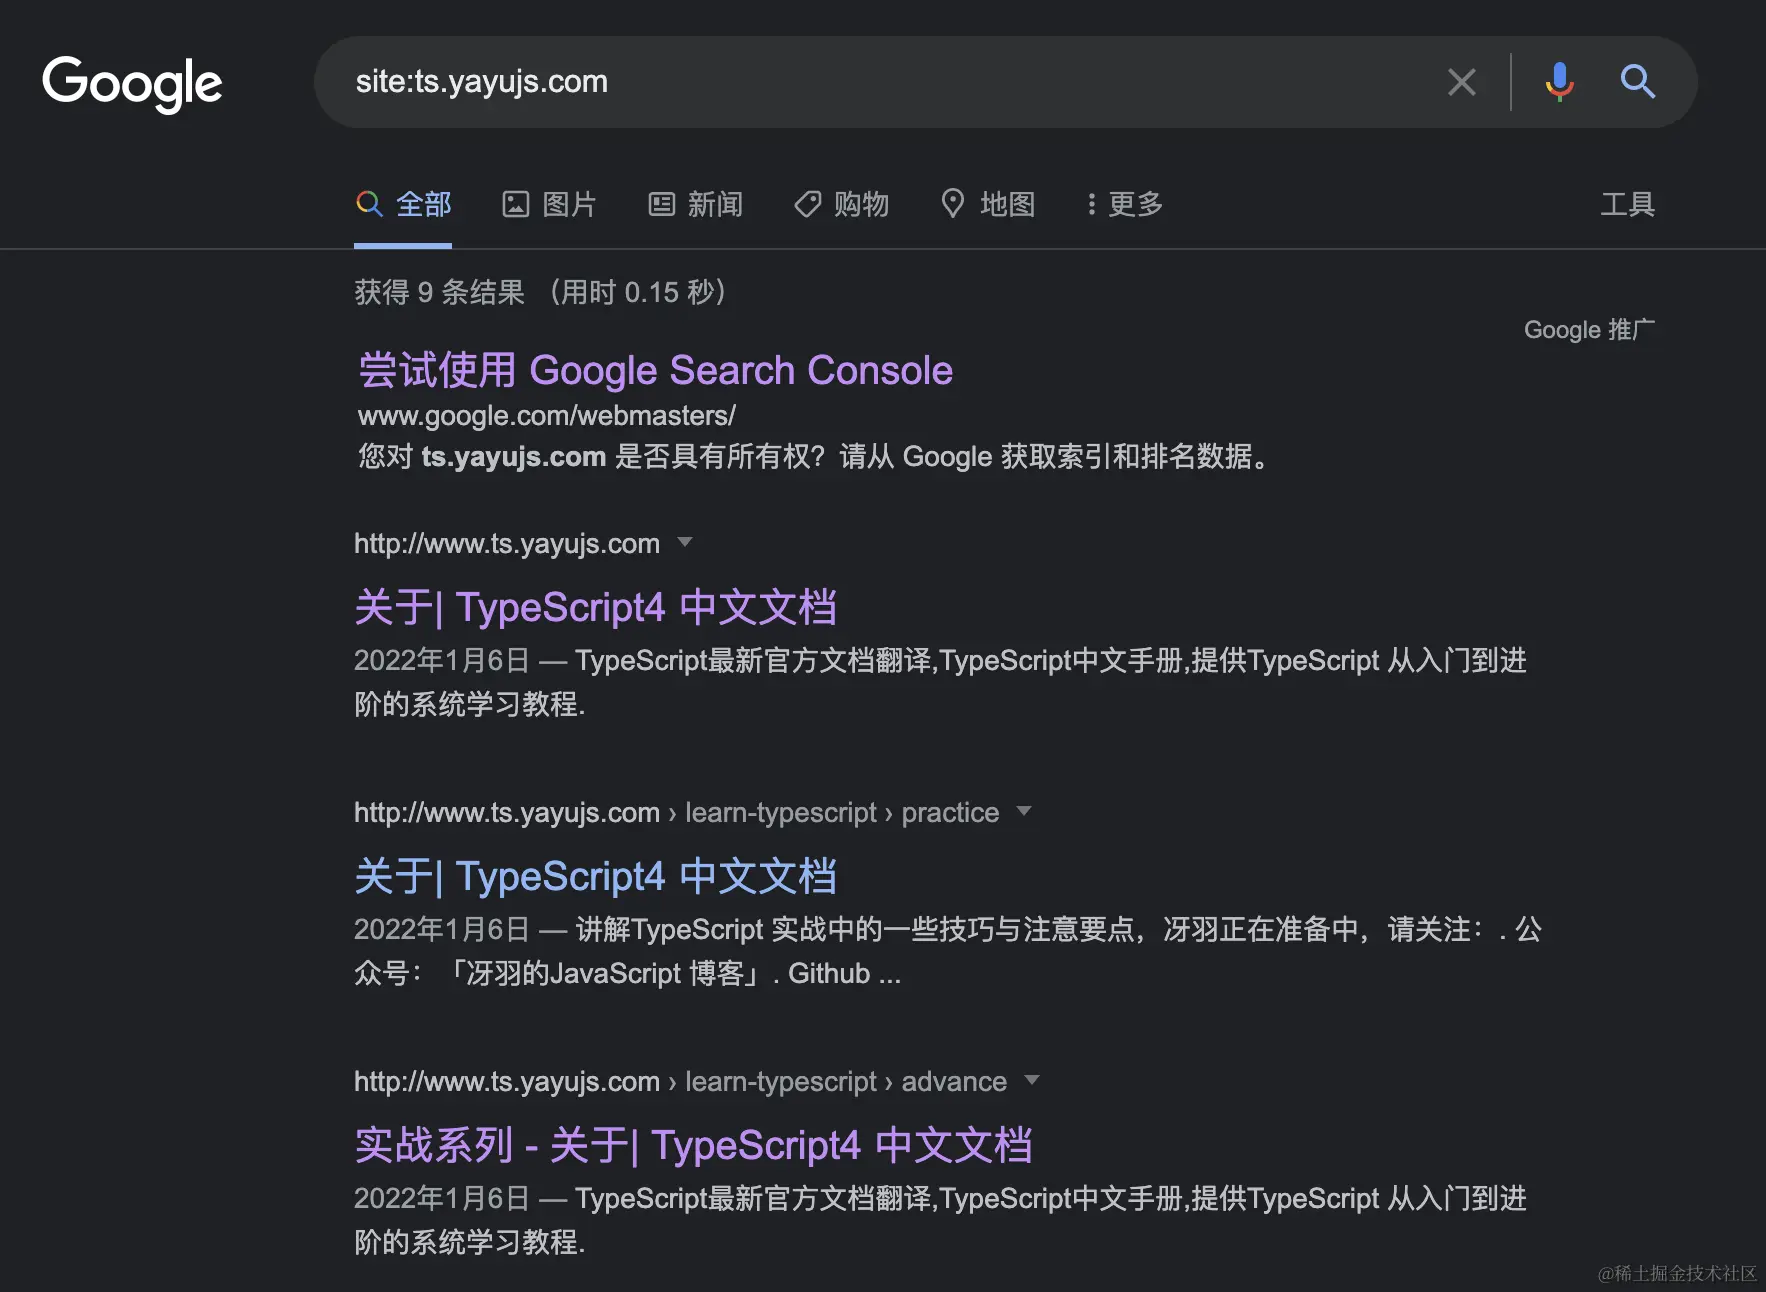Clear the search box with the X icon
Image resolution: width=1766 pixels, height=1292 pixels.
(1462, 82)
